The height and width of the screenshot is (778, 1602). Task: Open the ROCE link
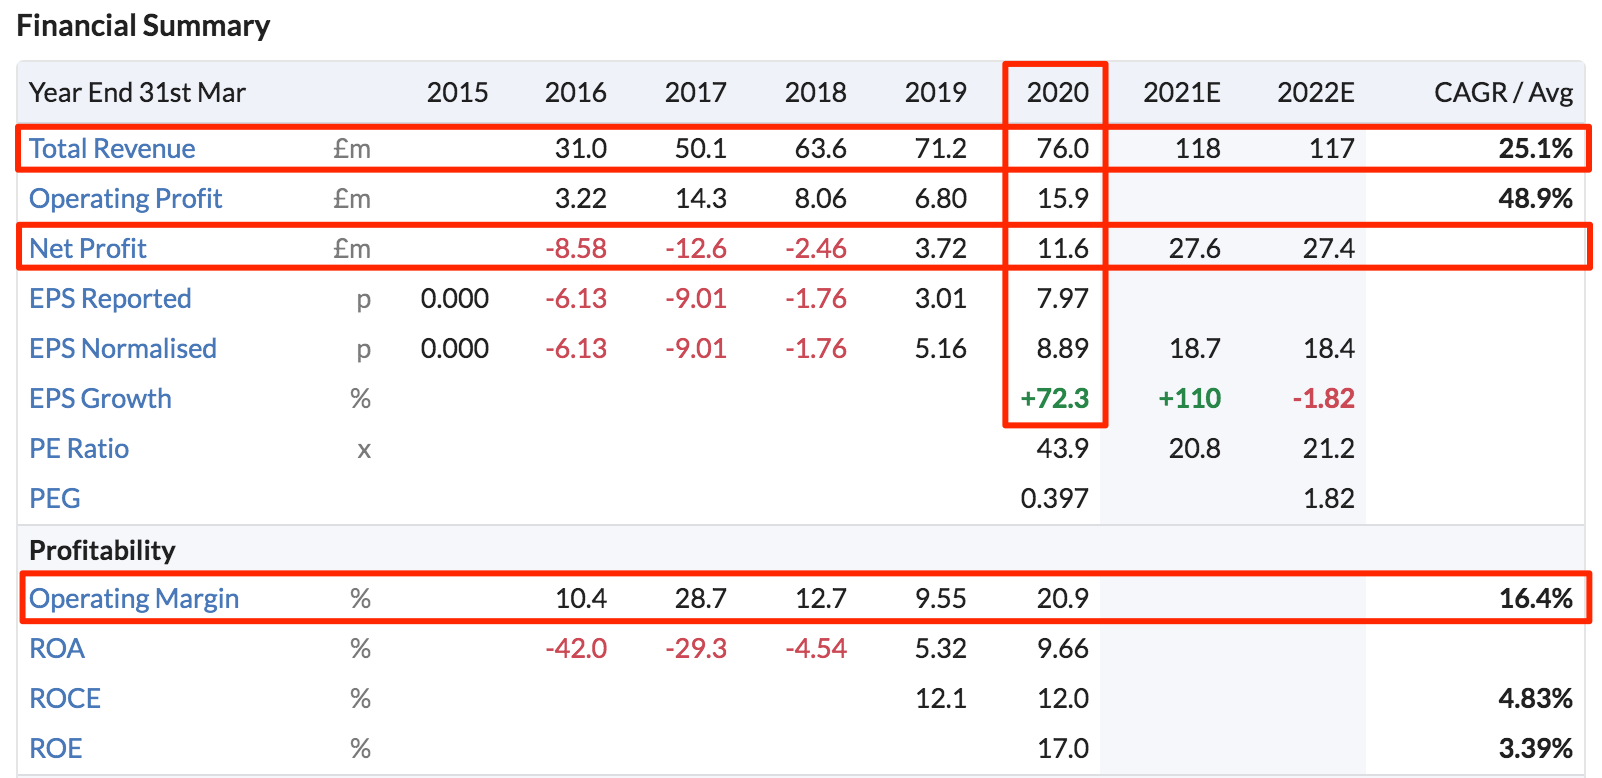tap(65, 698)
